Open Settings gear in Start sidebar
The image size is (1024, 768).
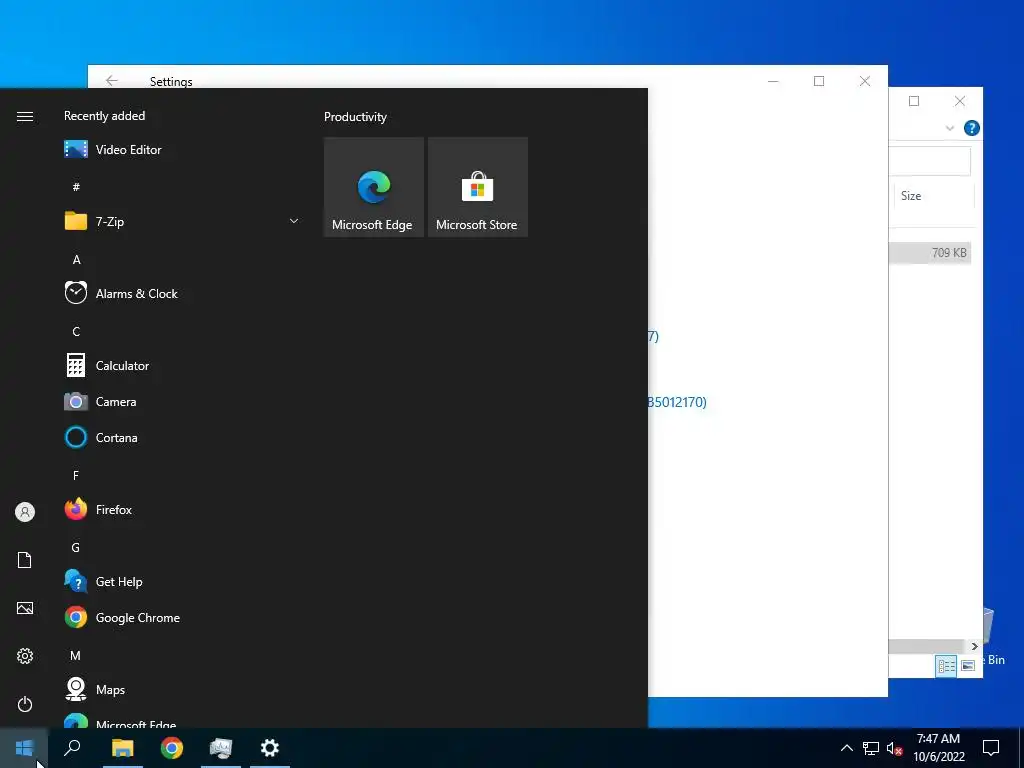coord(25,656)
